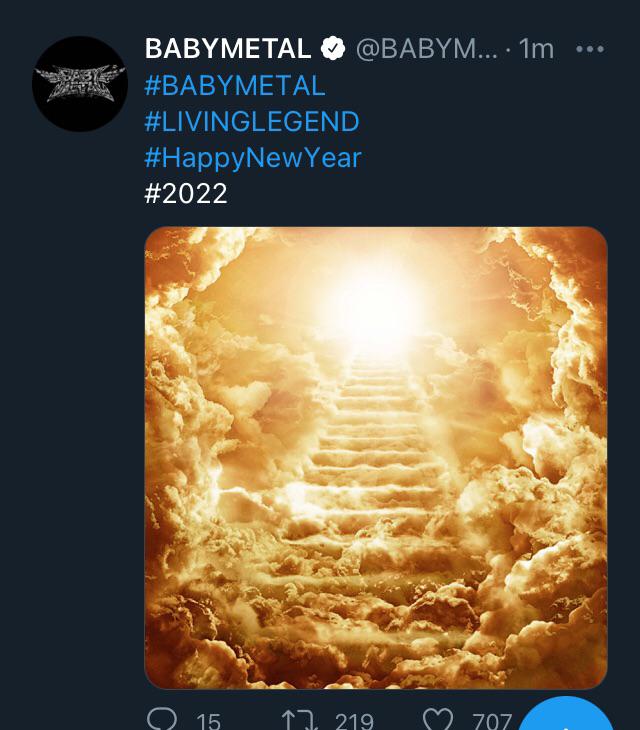Tap the #HappyNewYear hashtag
Screen dimensions: 640x730
tap(253, 157)
